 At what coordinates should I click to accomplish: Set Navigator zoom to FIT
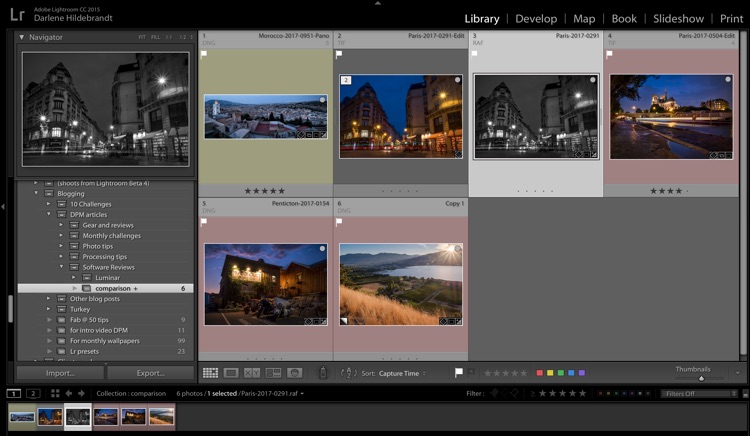142,37
